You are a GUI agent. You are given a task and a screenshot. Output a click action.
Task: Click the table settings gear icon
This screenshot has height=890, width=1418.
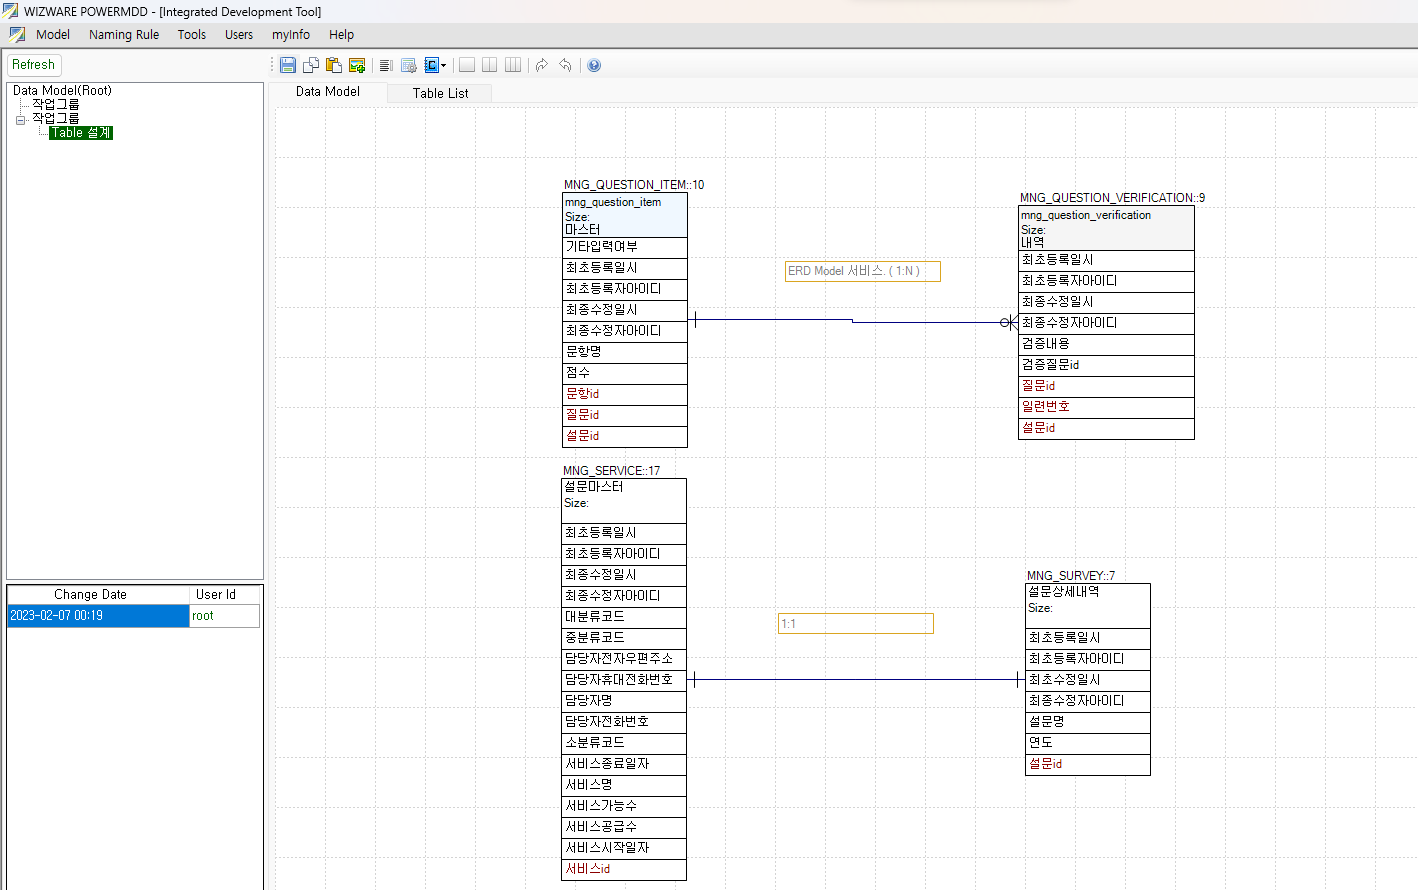pos(409,65)
